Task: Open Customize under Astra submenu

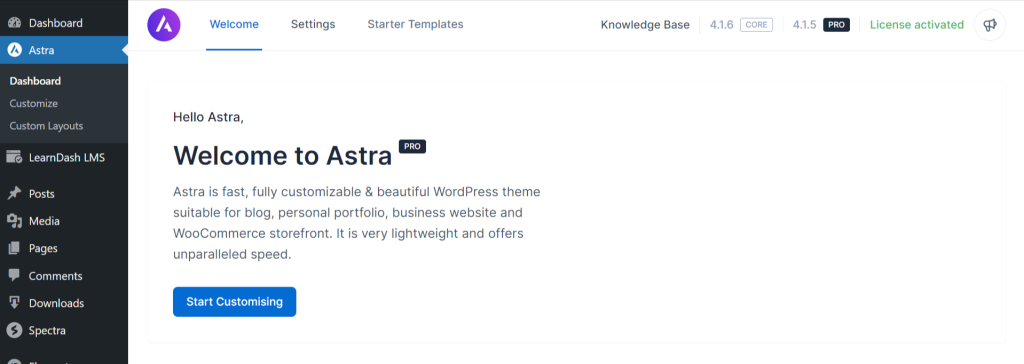Action: pos(33,103)
